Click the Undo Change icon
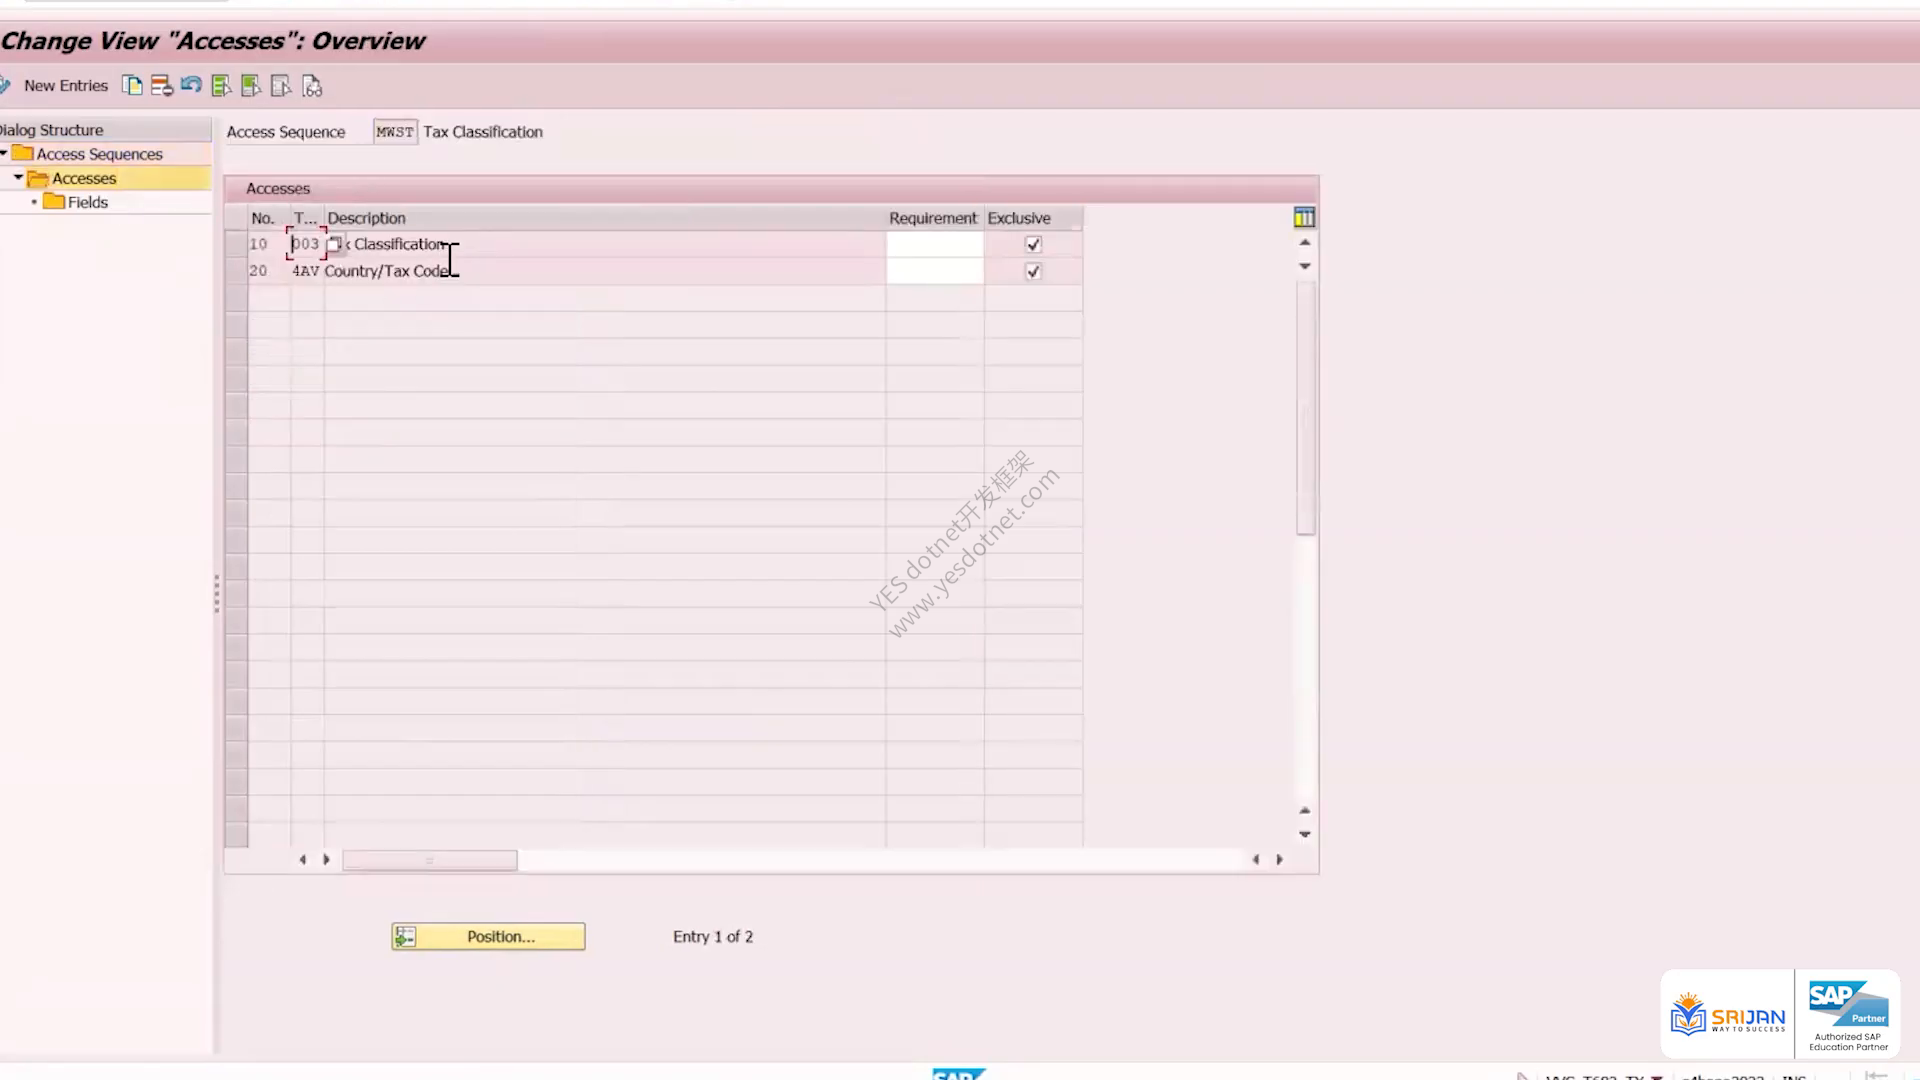Viewport: 1920px width, 1080px height. [191, 86]
